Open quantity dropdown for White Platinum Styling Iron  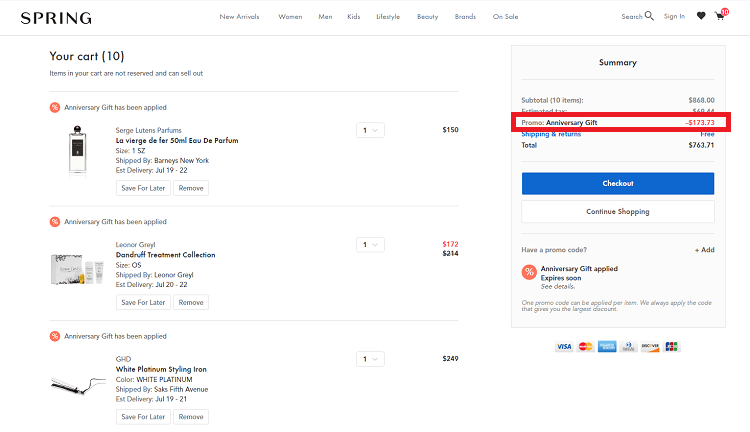click(x=370, y=359)
